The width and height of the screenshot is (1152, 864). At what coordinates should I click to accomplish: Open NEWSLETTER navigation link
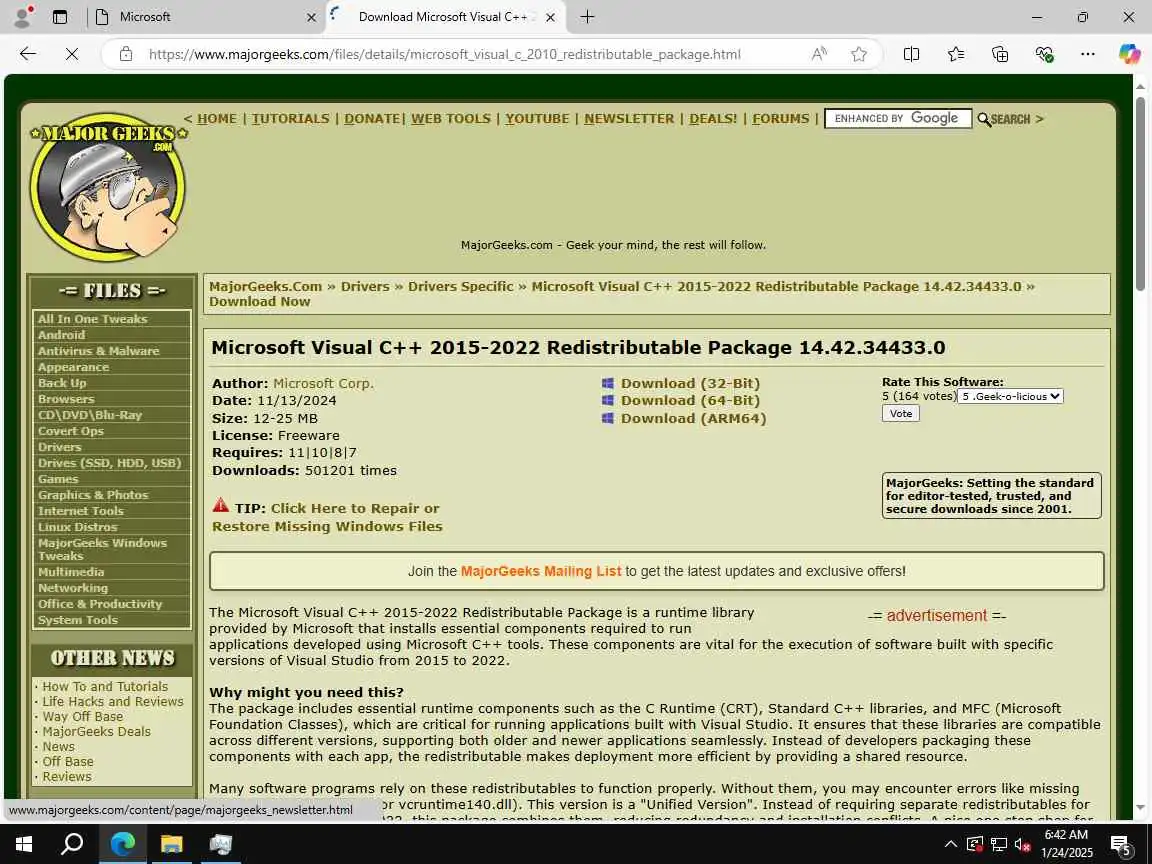(629, 118)
